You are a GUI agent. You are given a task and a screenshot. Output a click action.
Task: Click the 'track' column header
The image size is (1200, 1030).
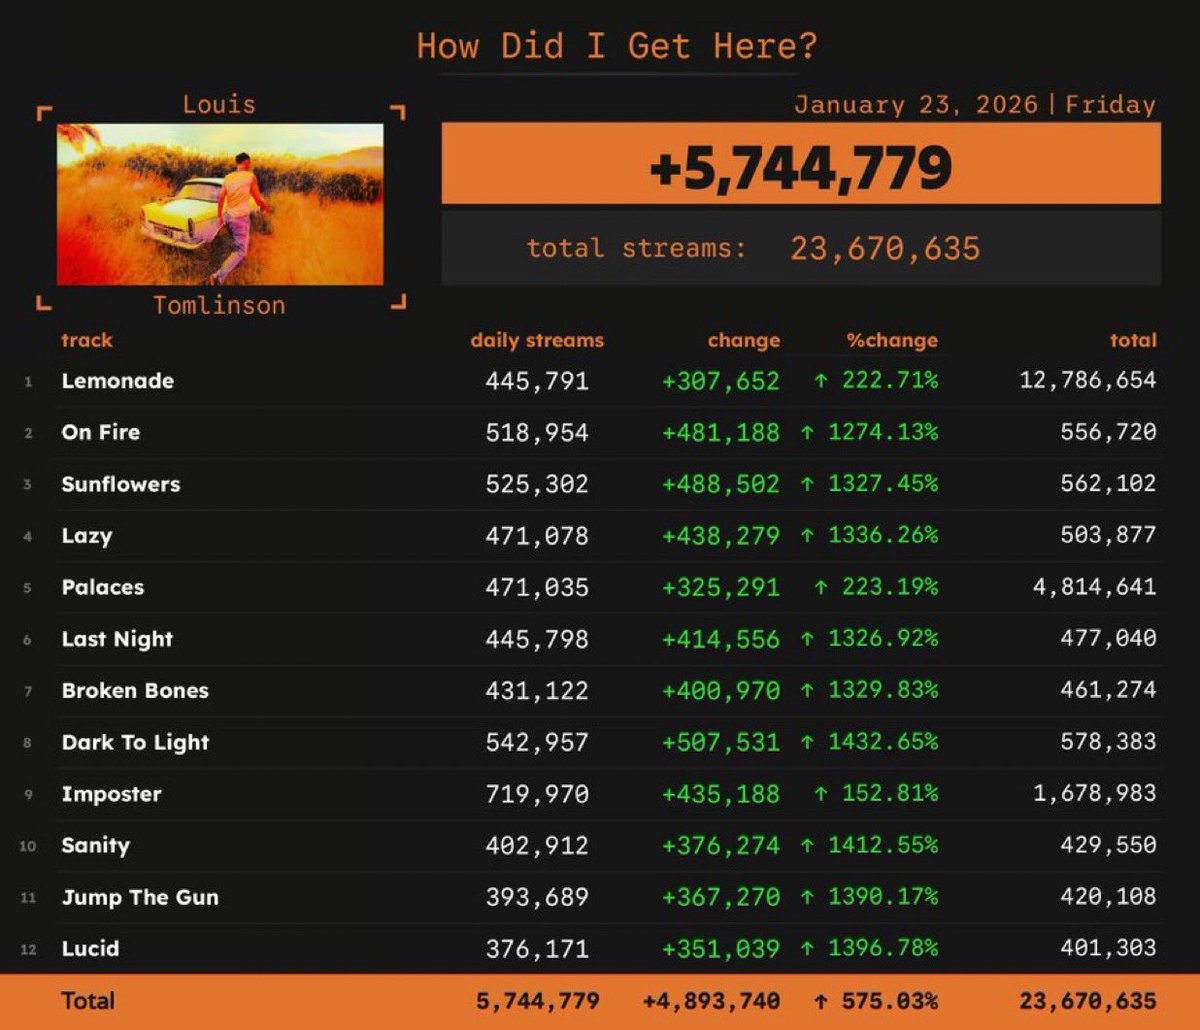point(87,340)
